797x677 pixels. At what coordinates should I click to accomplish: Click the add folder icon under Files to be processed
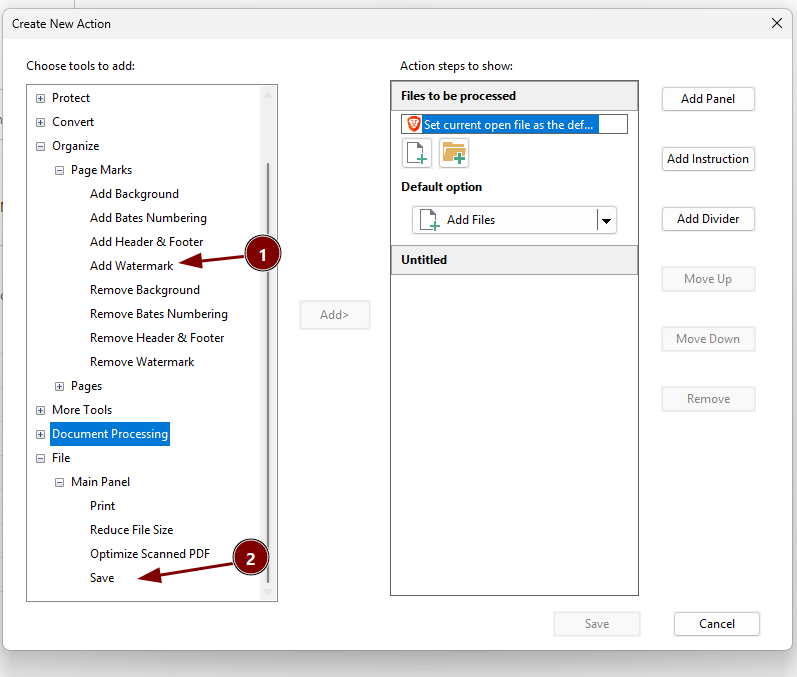pos(454,153)
